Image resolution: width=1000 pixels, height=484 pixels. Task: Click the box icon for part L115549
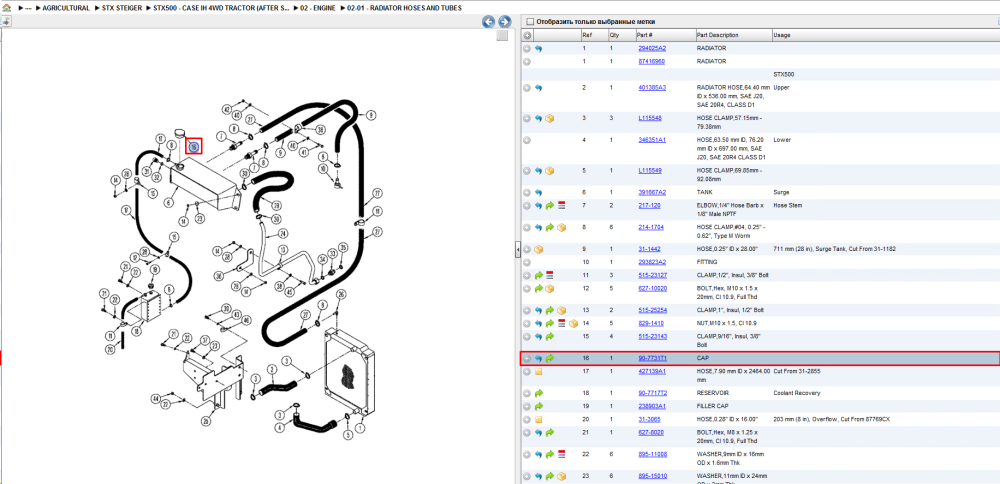[x=550, y=171]
